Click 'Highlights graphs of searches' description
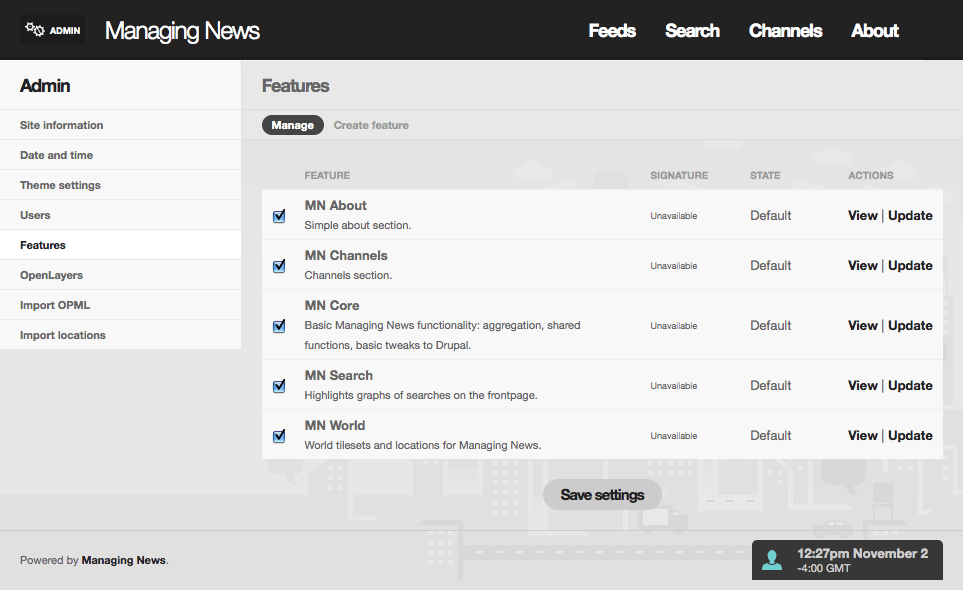963x590 pixels. point(421,395)
